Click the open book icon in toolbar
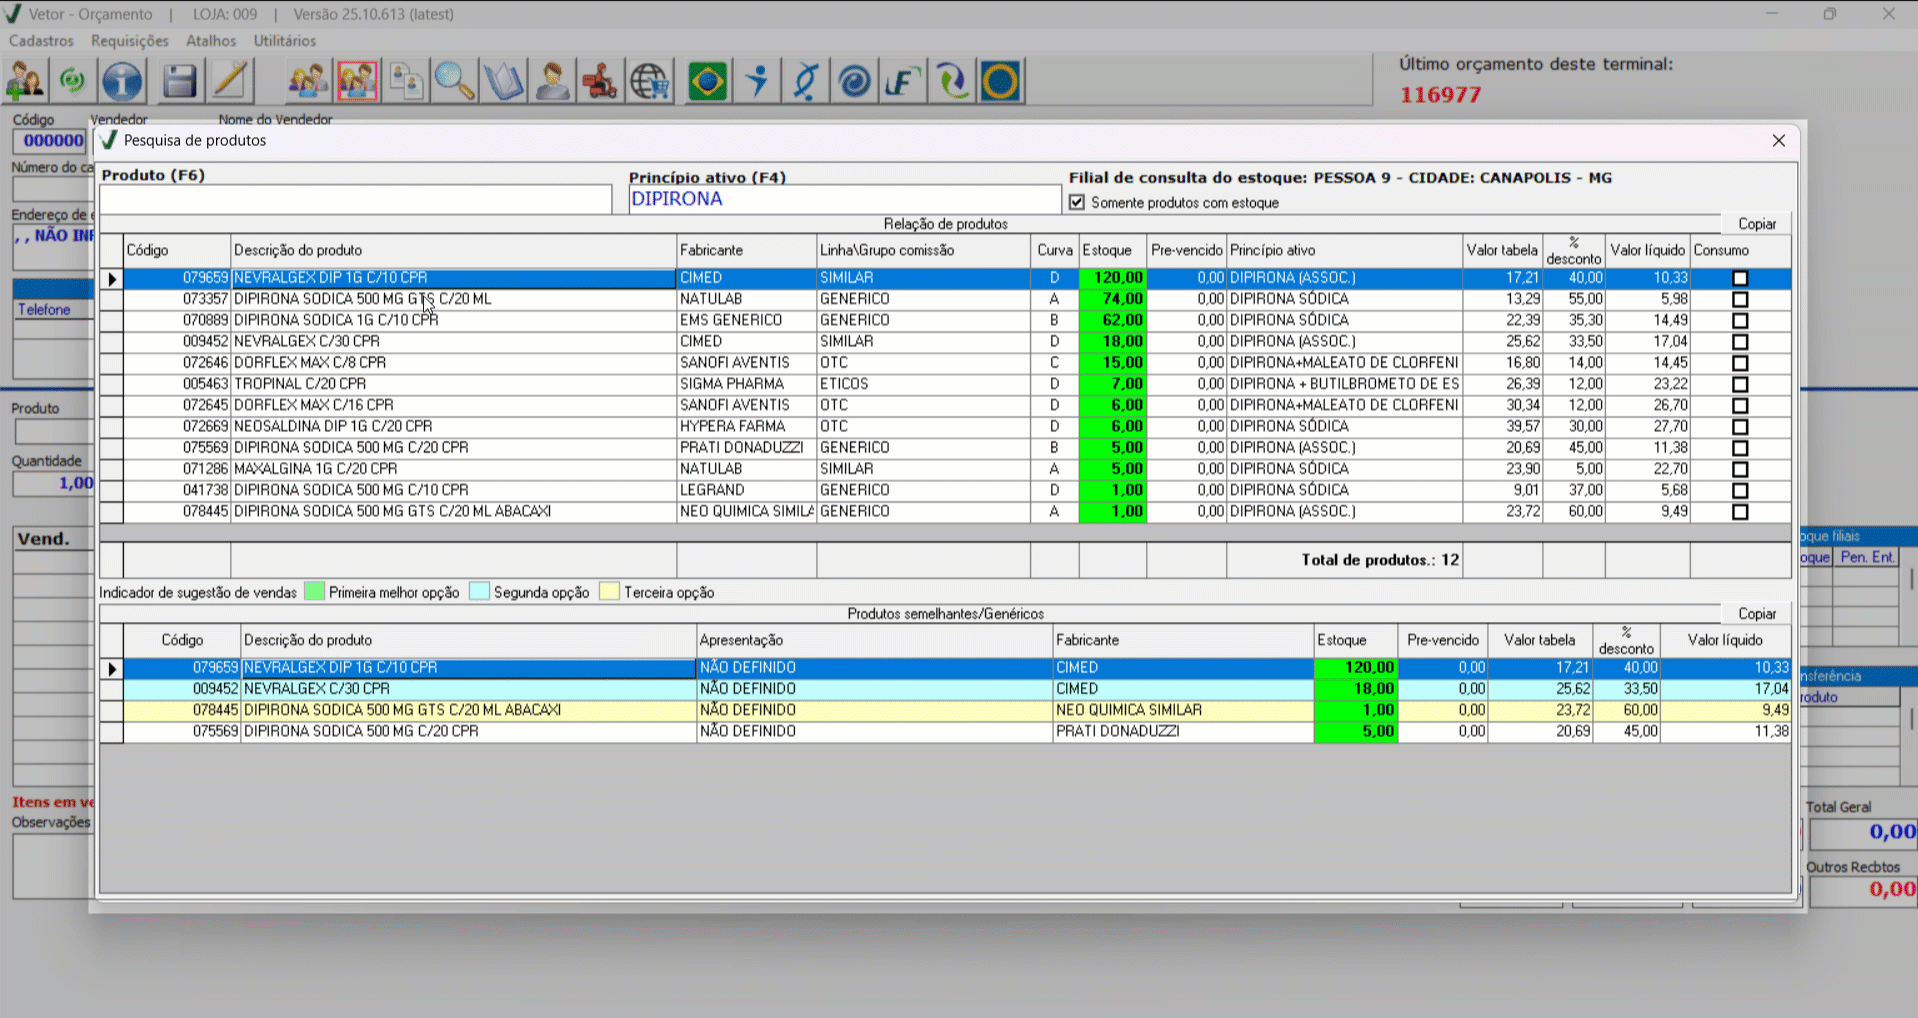Screen dimensions: 1918x1018 [x=503, y=81]
